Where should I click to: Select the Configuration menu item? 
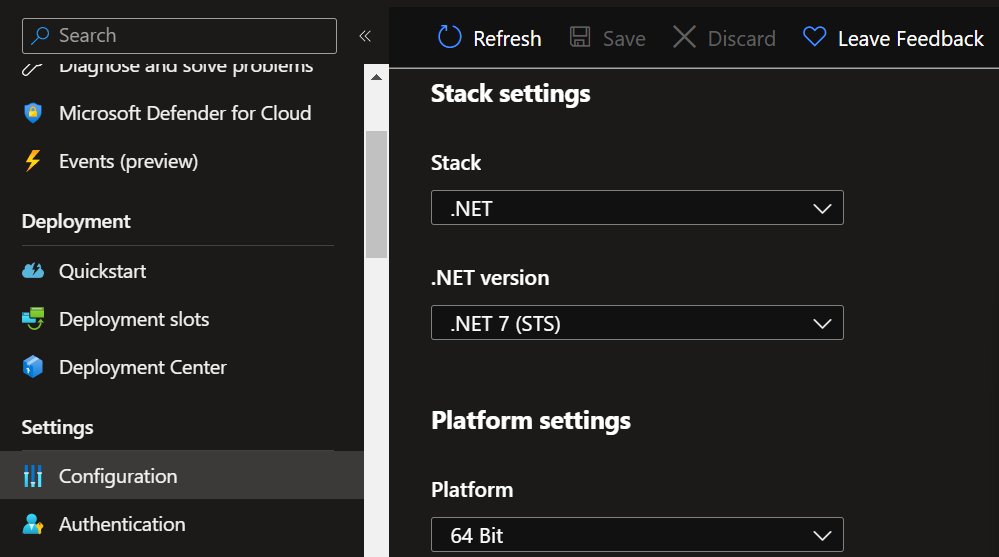pos(182,475)
